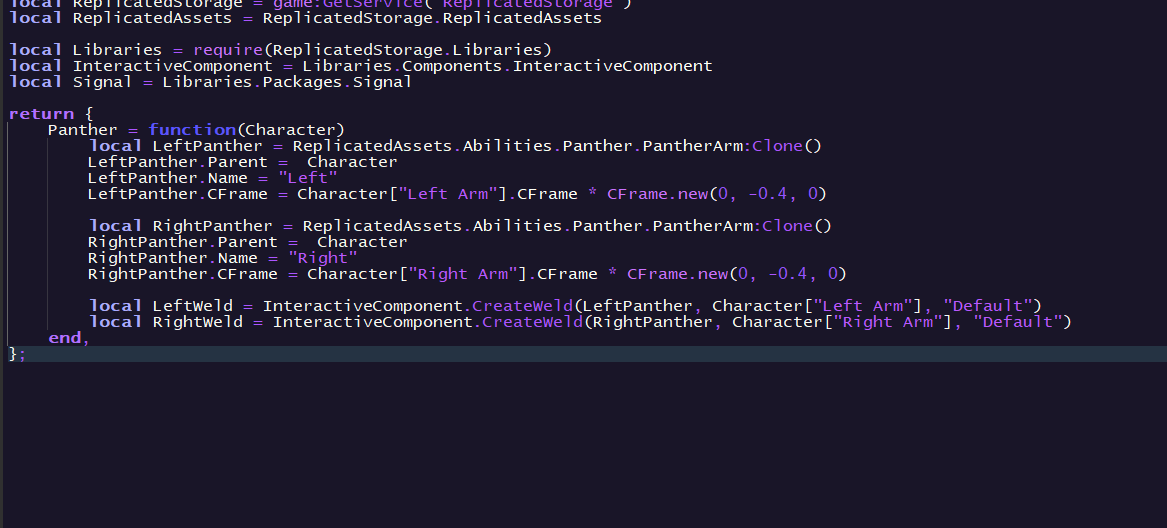1167x528 pixels.
Task: Click the "LeftPanther.Parent" assignment line
Action: coord(243,162)
